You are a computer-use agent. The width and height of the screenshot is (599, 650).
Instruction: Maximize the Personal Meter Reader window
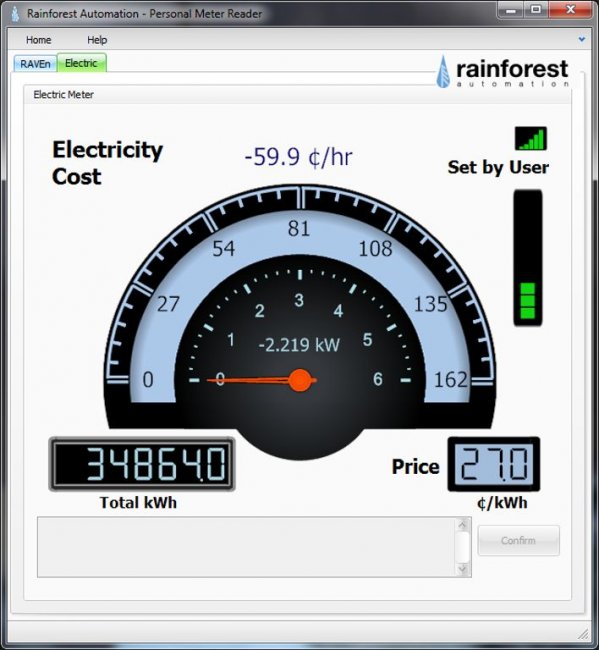click(536, 9)
